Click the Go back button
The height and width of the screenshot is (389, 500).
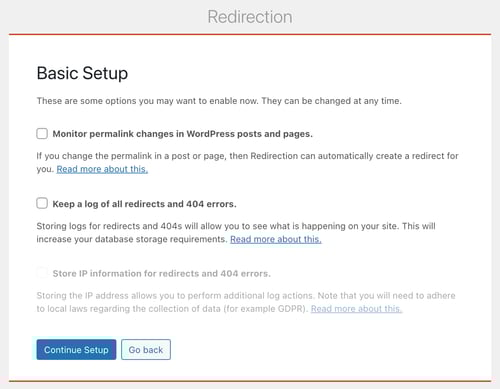(146, 350)
